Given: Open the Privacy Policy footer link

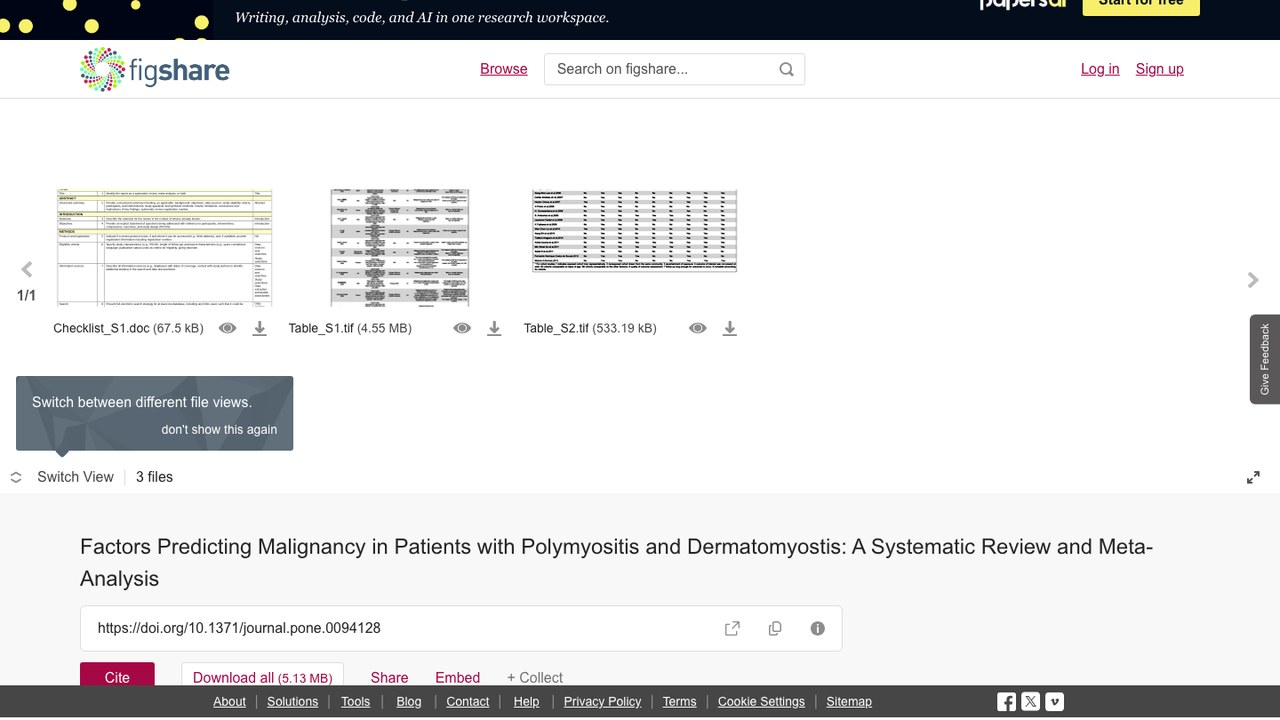Looking at the screenshot, I should [x=603, y=702].
